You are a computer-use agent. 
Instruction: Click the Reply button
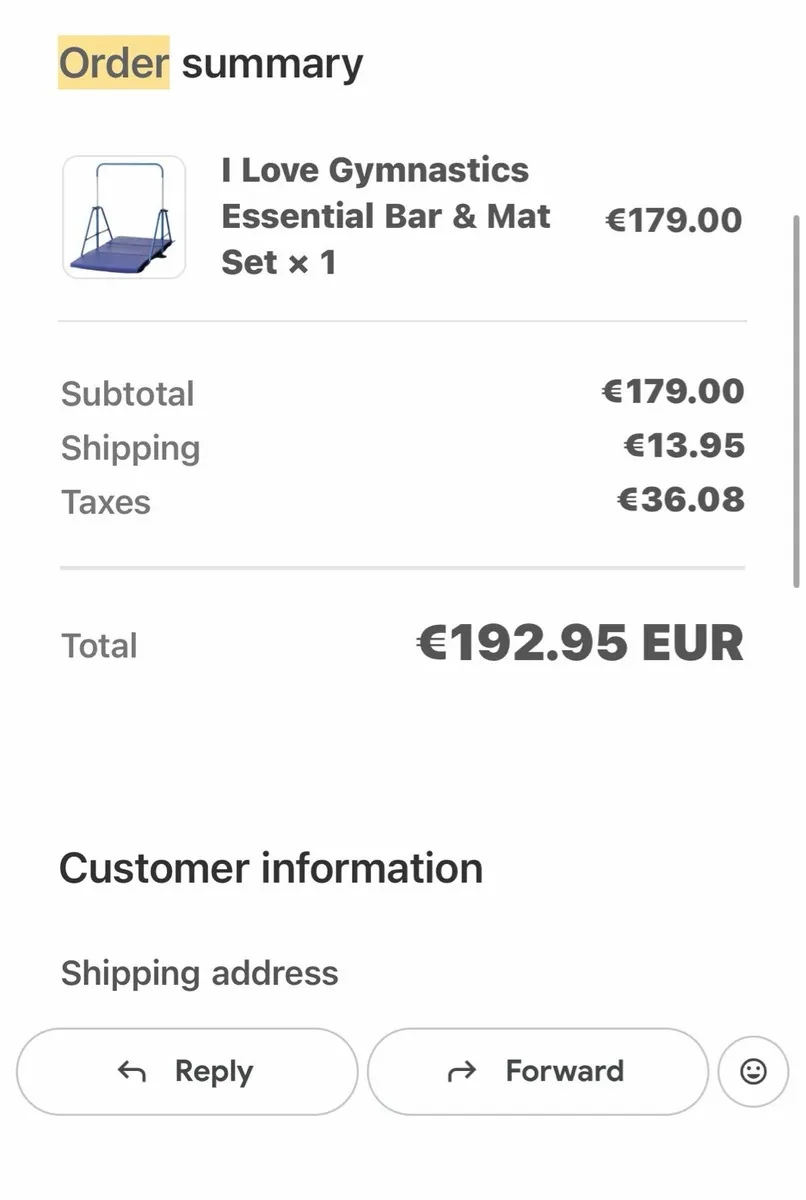point(187,1071)
